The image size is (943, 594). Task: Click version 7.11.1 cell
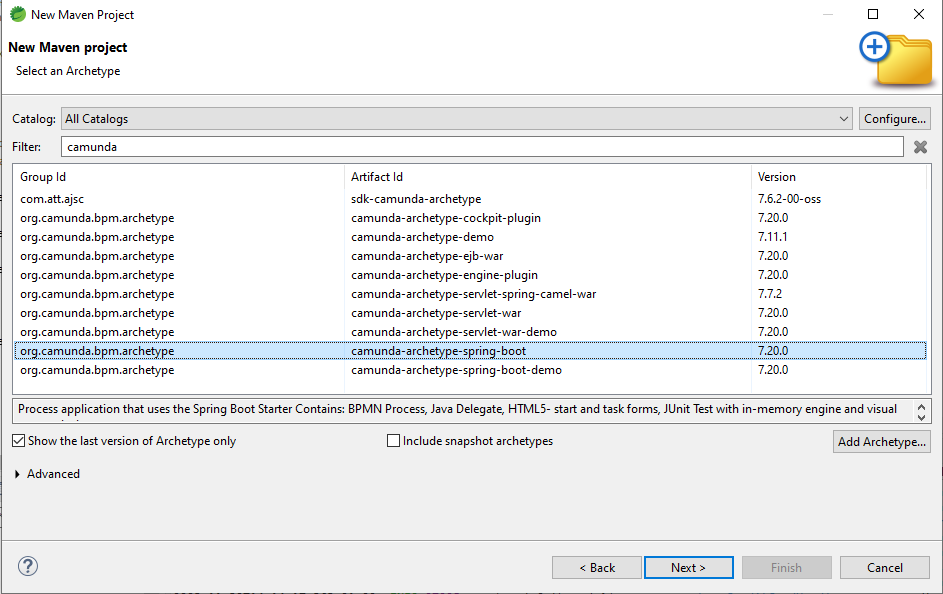tap(772, 237)
